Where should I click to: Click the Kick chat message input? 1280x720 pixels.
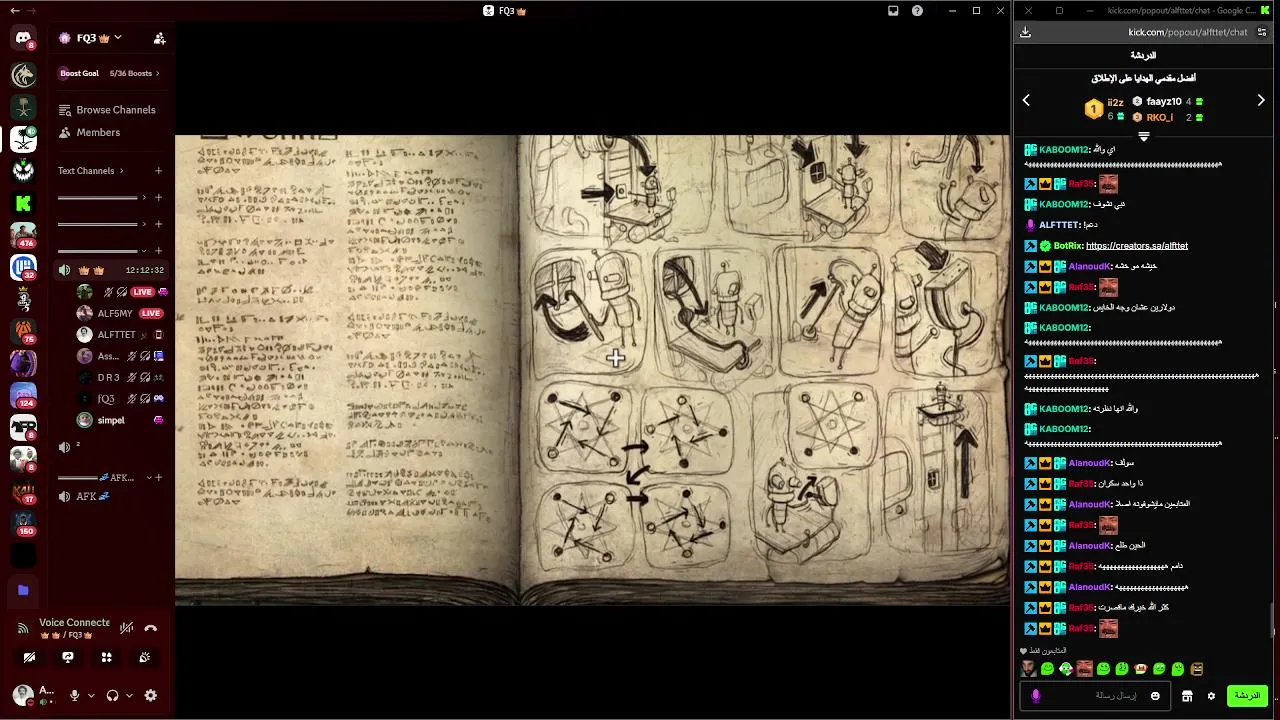(1096, 696)
